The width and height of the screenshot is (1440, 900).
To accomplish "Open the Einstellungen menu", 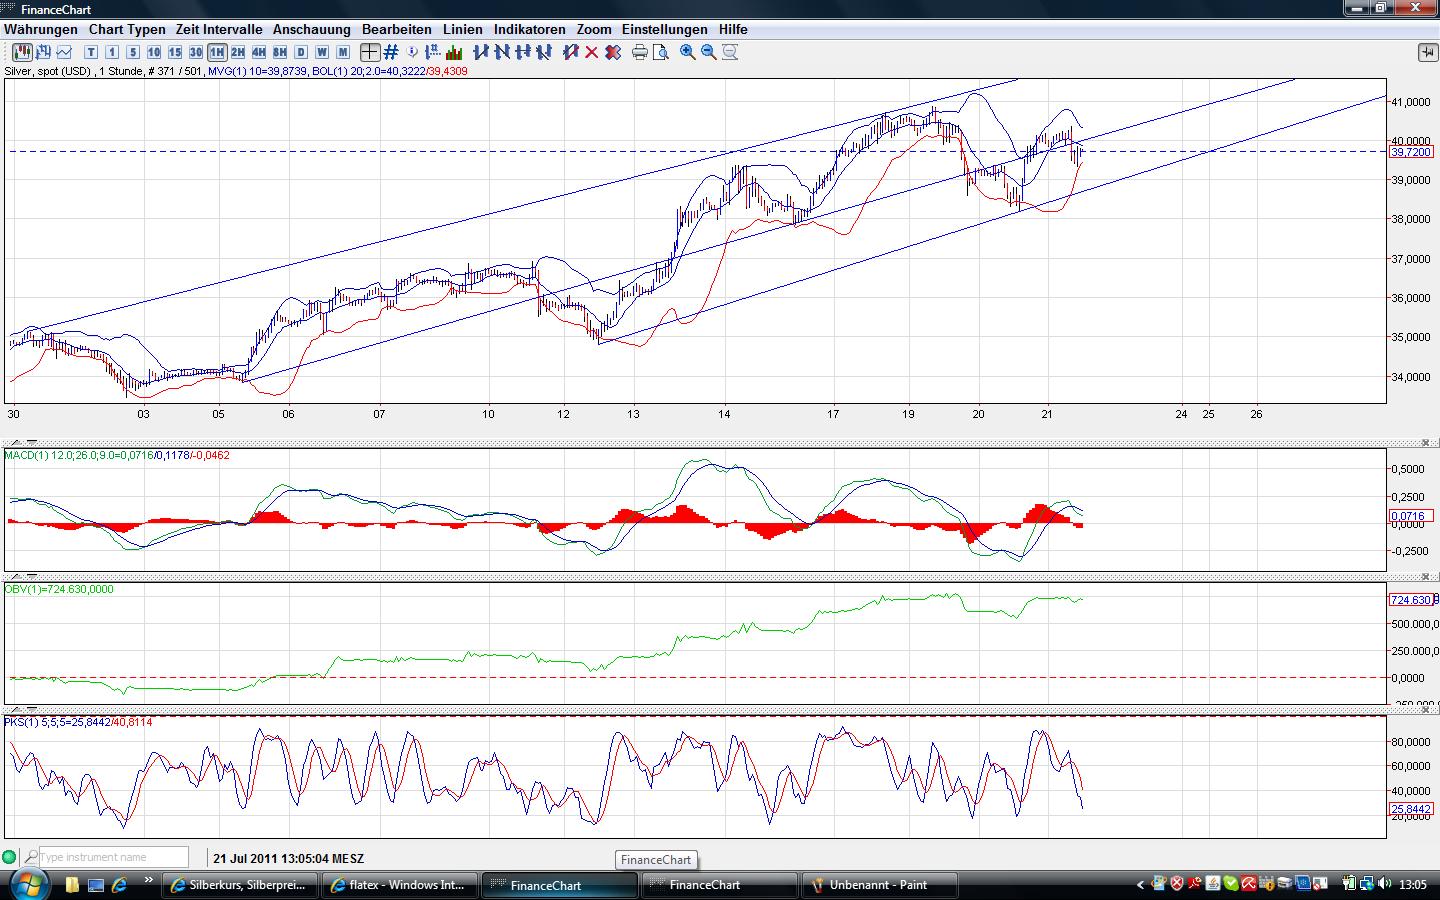I will [x=665, y=30].
